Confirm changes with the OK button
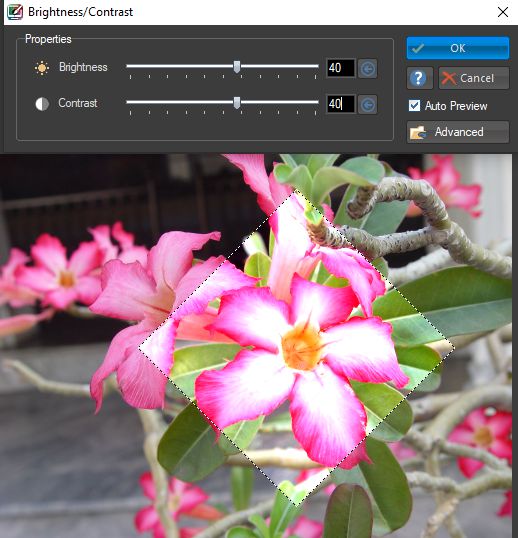This screenshot has width=518, height=538. pos(458,48)
